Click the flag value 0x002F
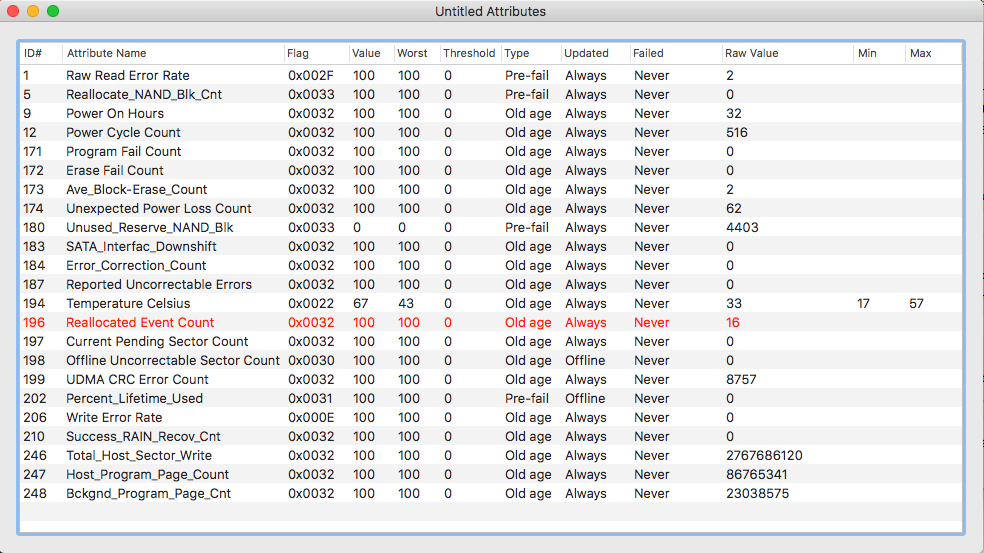 point(311,75)
